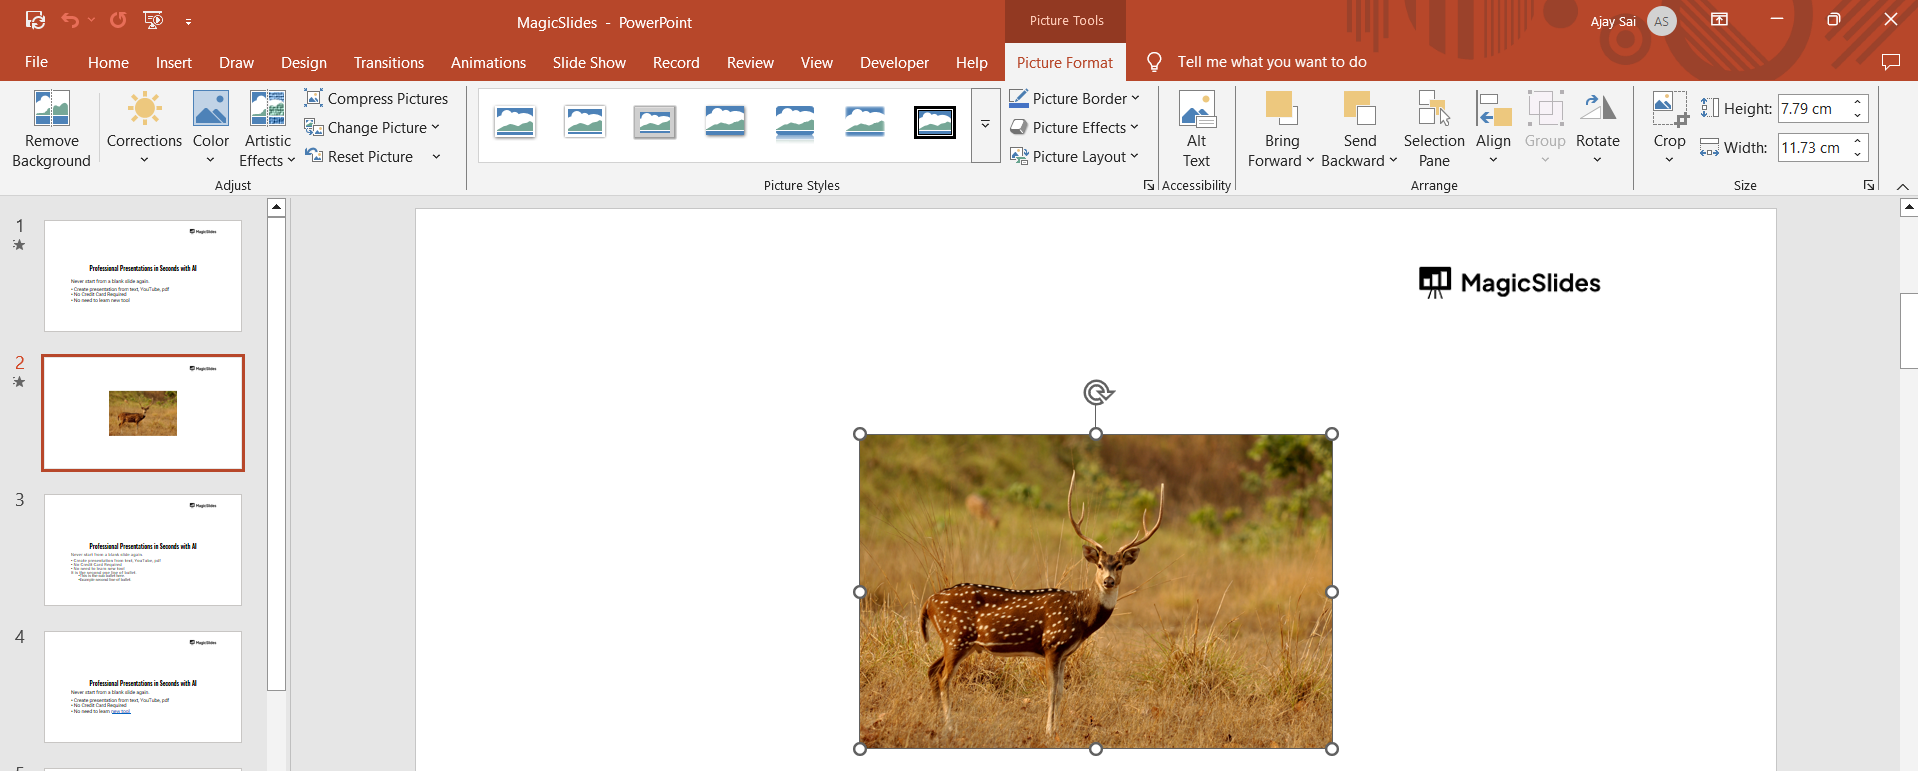
Task: Click Reset Picture button
Action: 360,156
